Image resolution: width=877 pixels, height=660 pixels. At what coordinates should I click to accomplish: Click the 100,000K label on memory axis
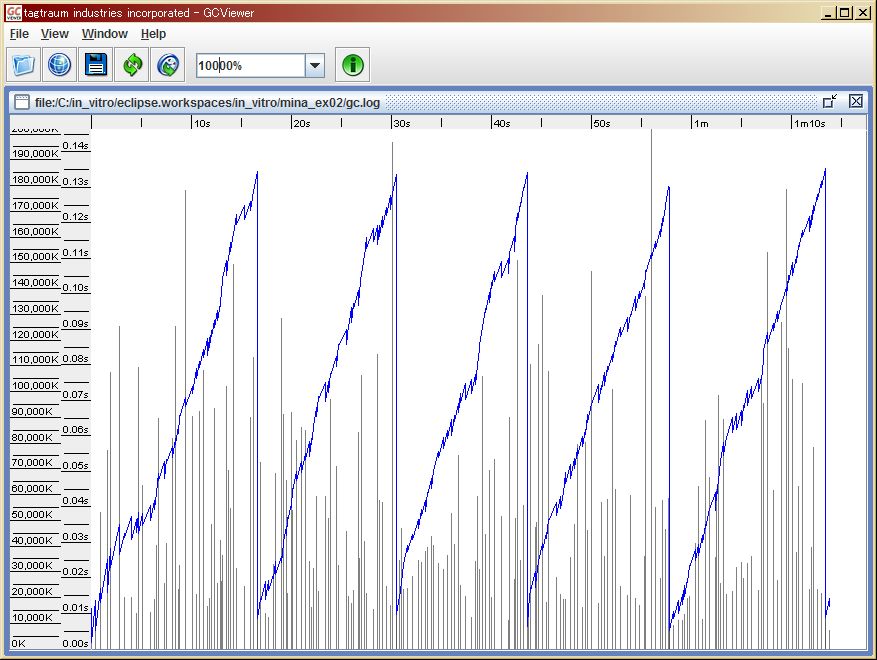[x=35, y=385]
